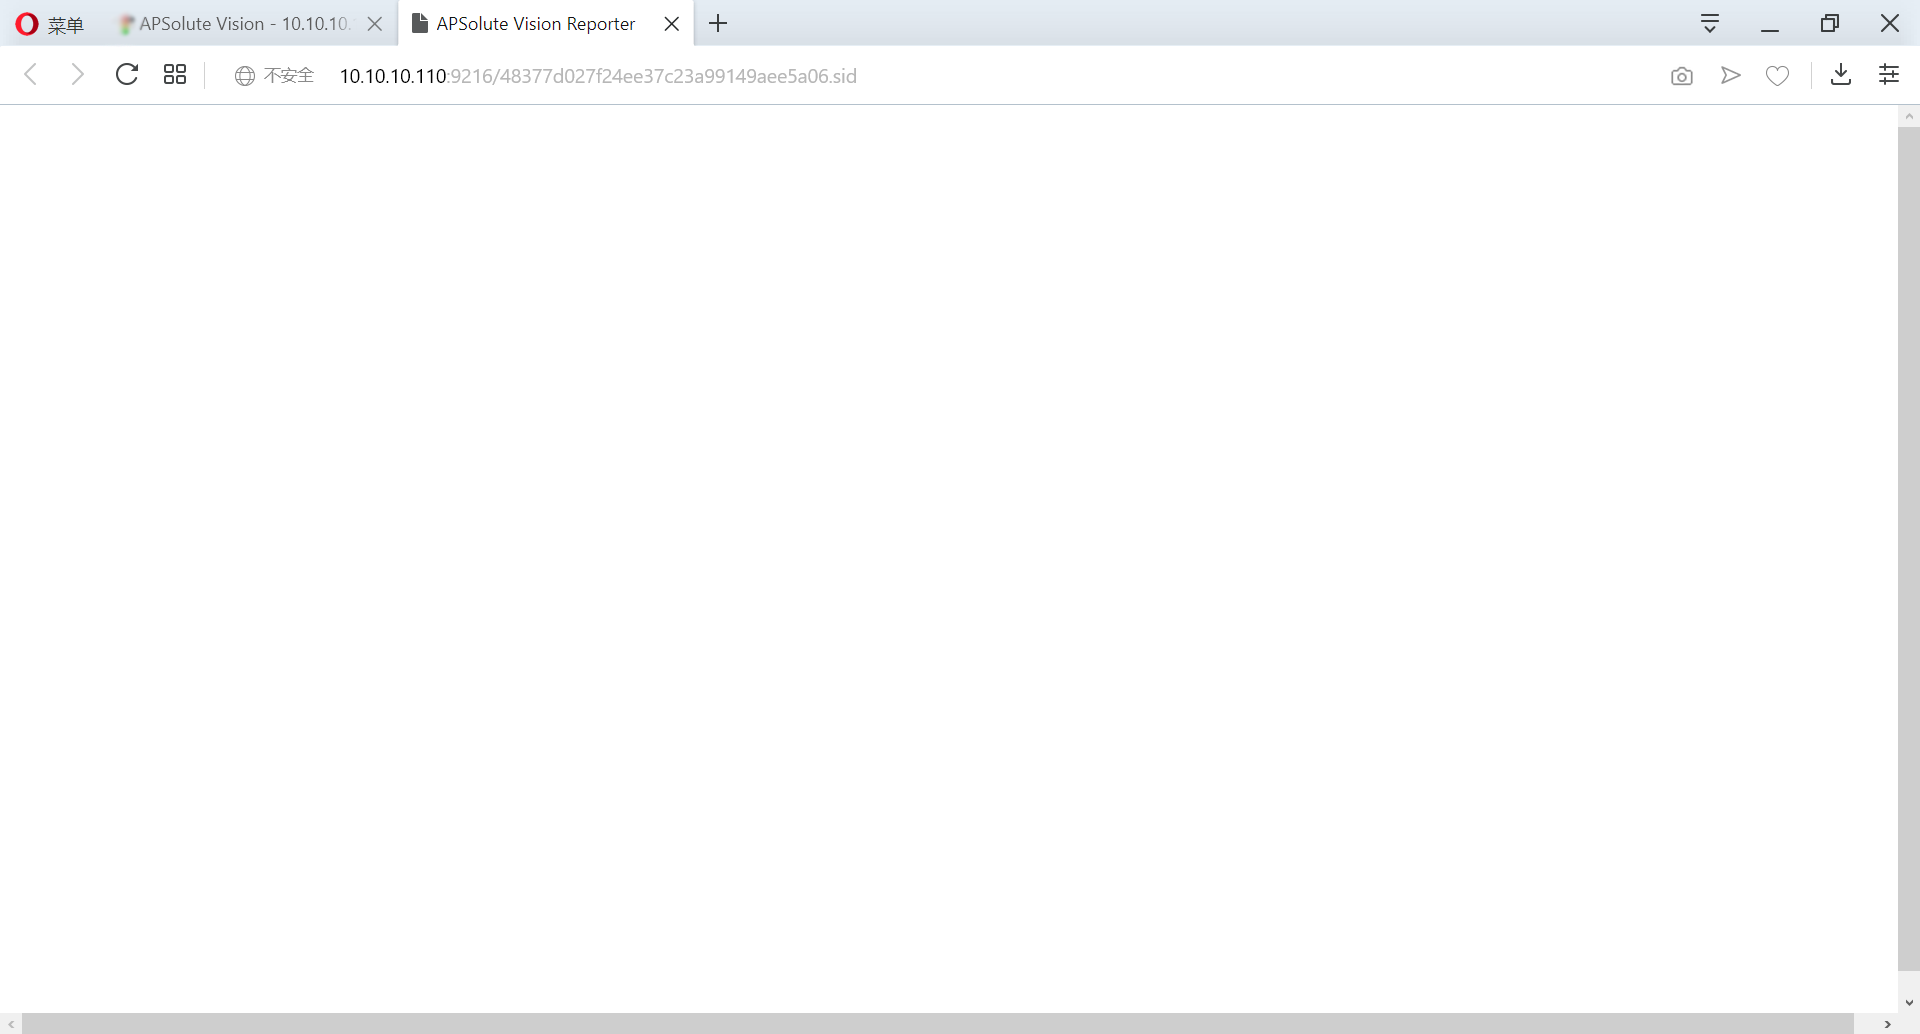Select the APSolute Vision Reporter tab
Viewport: 1920px width, 1034px height.
pos(534,24)
